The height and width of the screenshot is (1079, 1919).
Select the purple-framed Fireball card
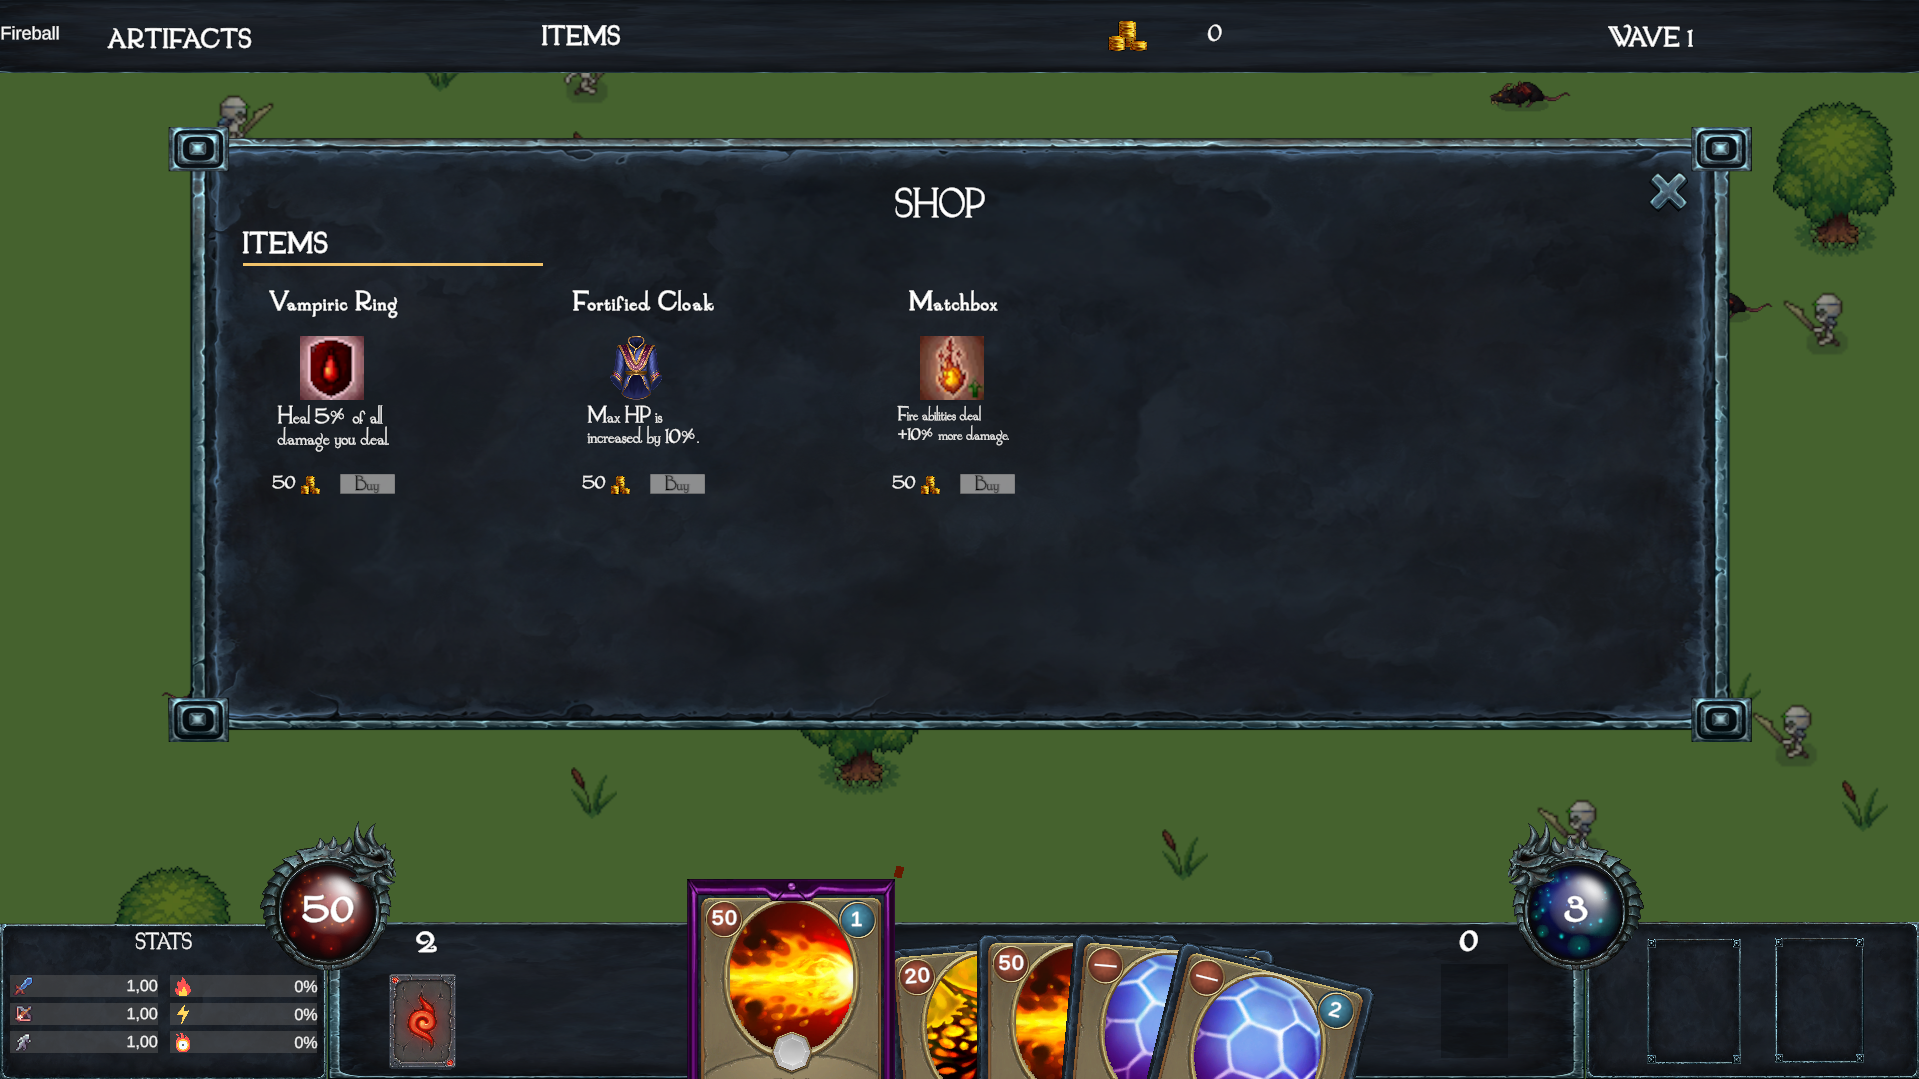coord(790,980)
